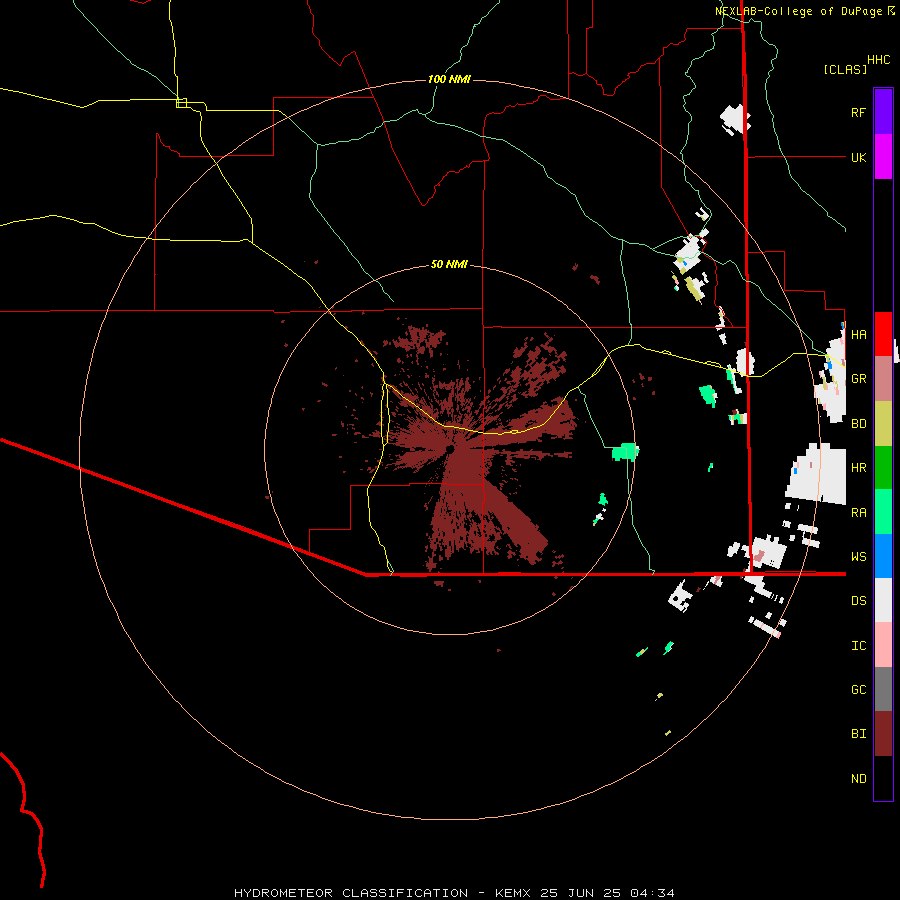Click the large white dry snow echo at right
The height and width of the screenshot is (900, 900).
[x=816, y=474]
